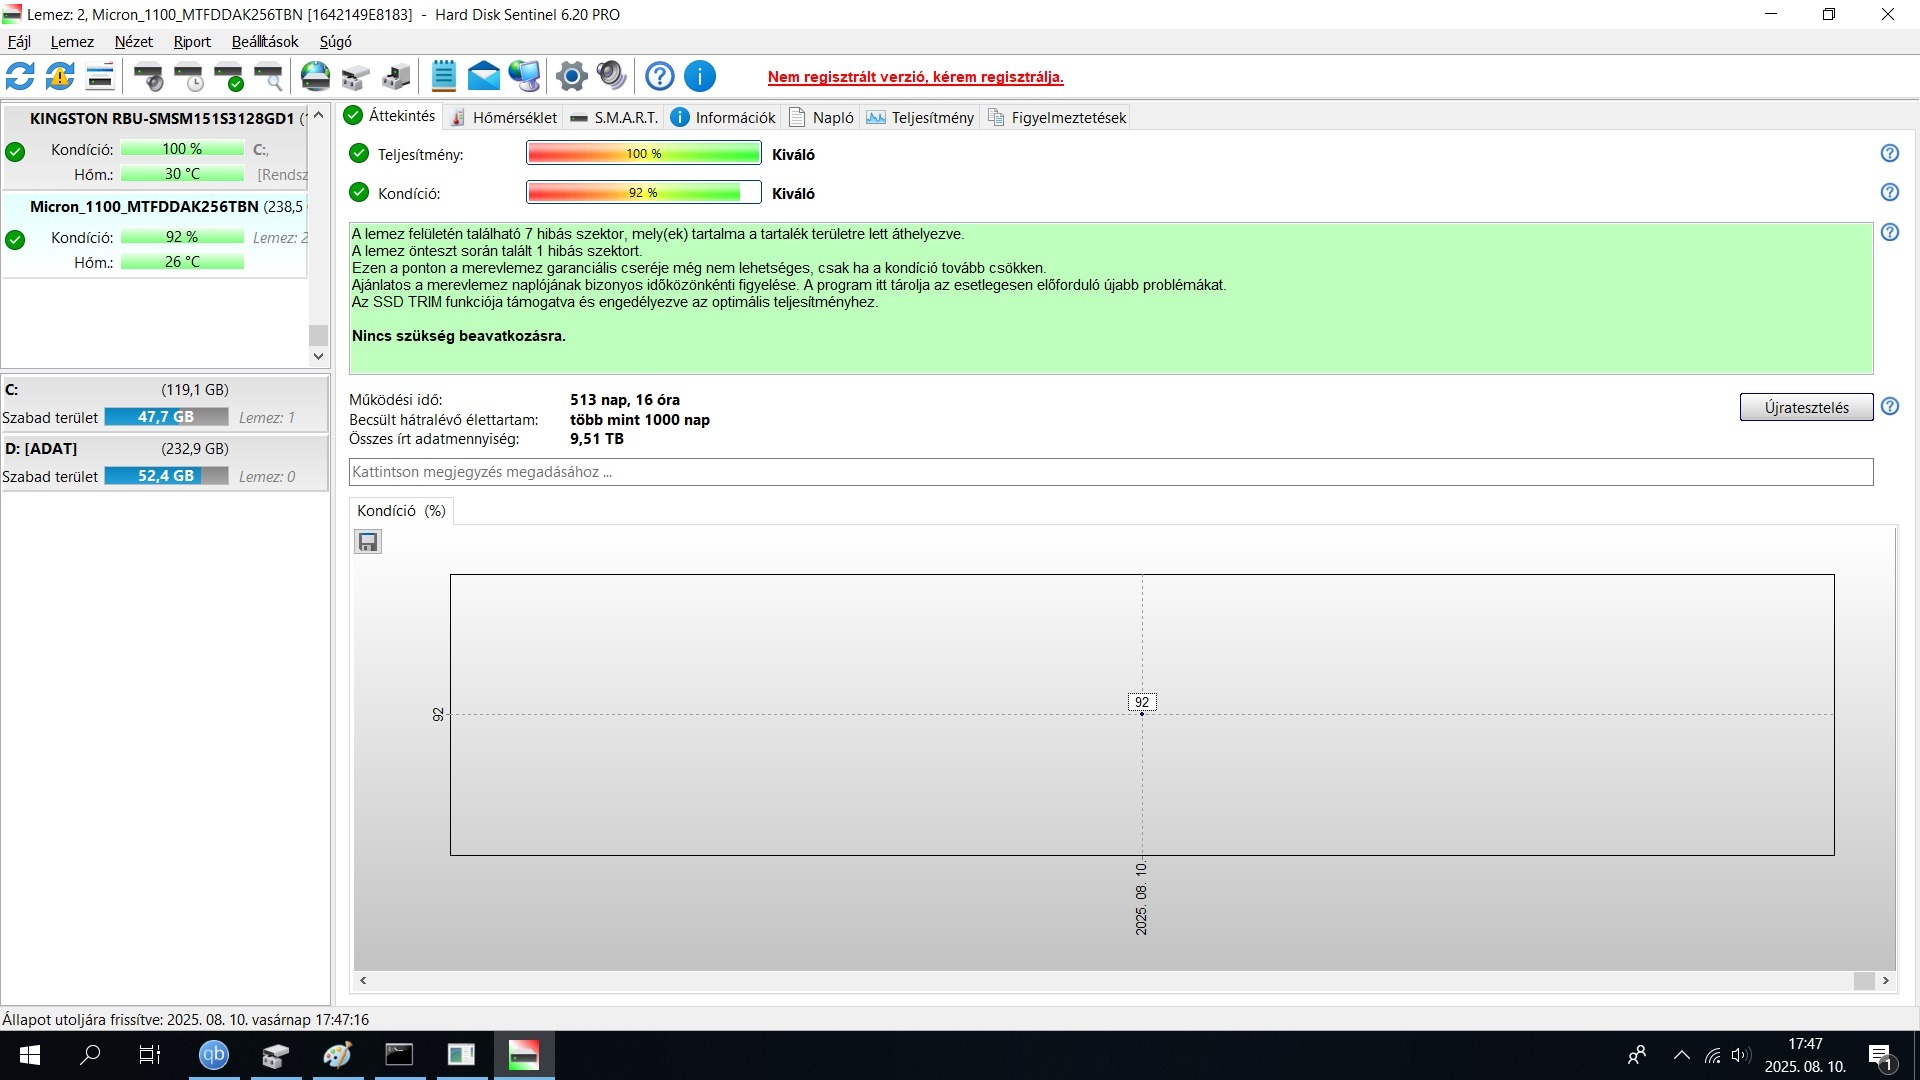The image size is (1920, 1080).
Task: Switch to the S.M.A.R.T. tab
Action: [x=614, y=117]
